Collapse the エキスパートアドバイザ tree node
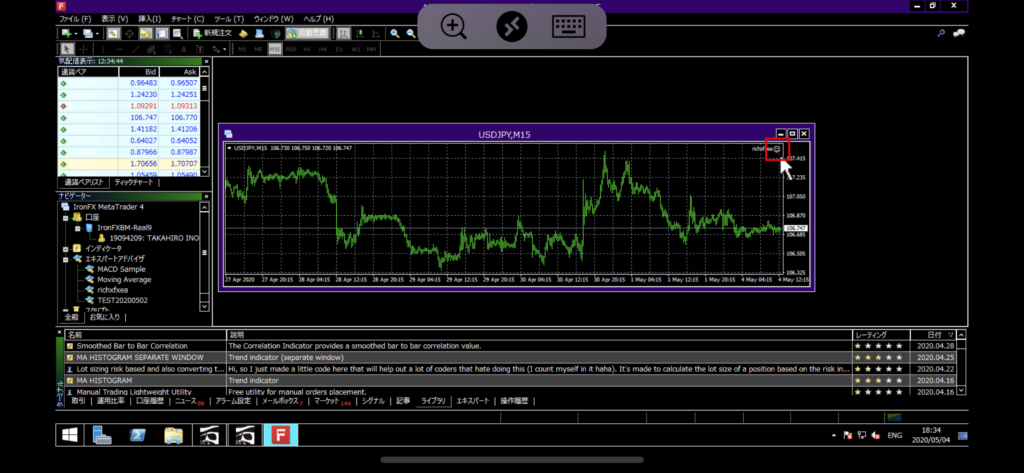Viewport: 1024px width, 473px height. pyautogui.click(x=65, y=258)
